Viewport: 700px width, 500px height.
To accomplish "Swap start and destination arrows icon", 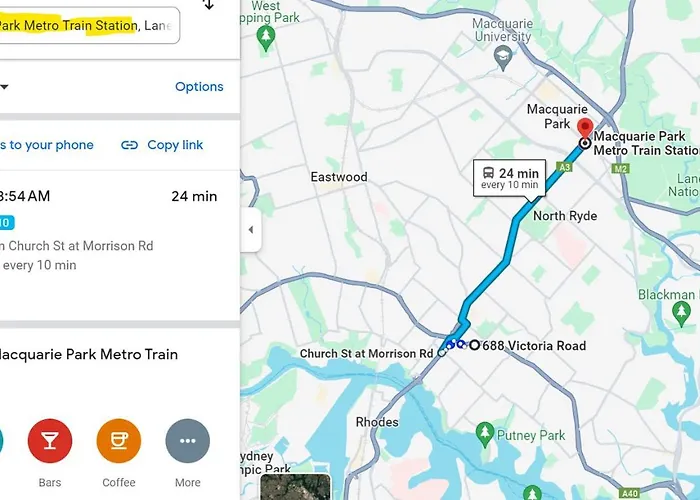I will pyautogui.click(x=208, y=4).
